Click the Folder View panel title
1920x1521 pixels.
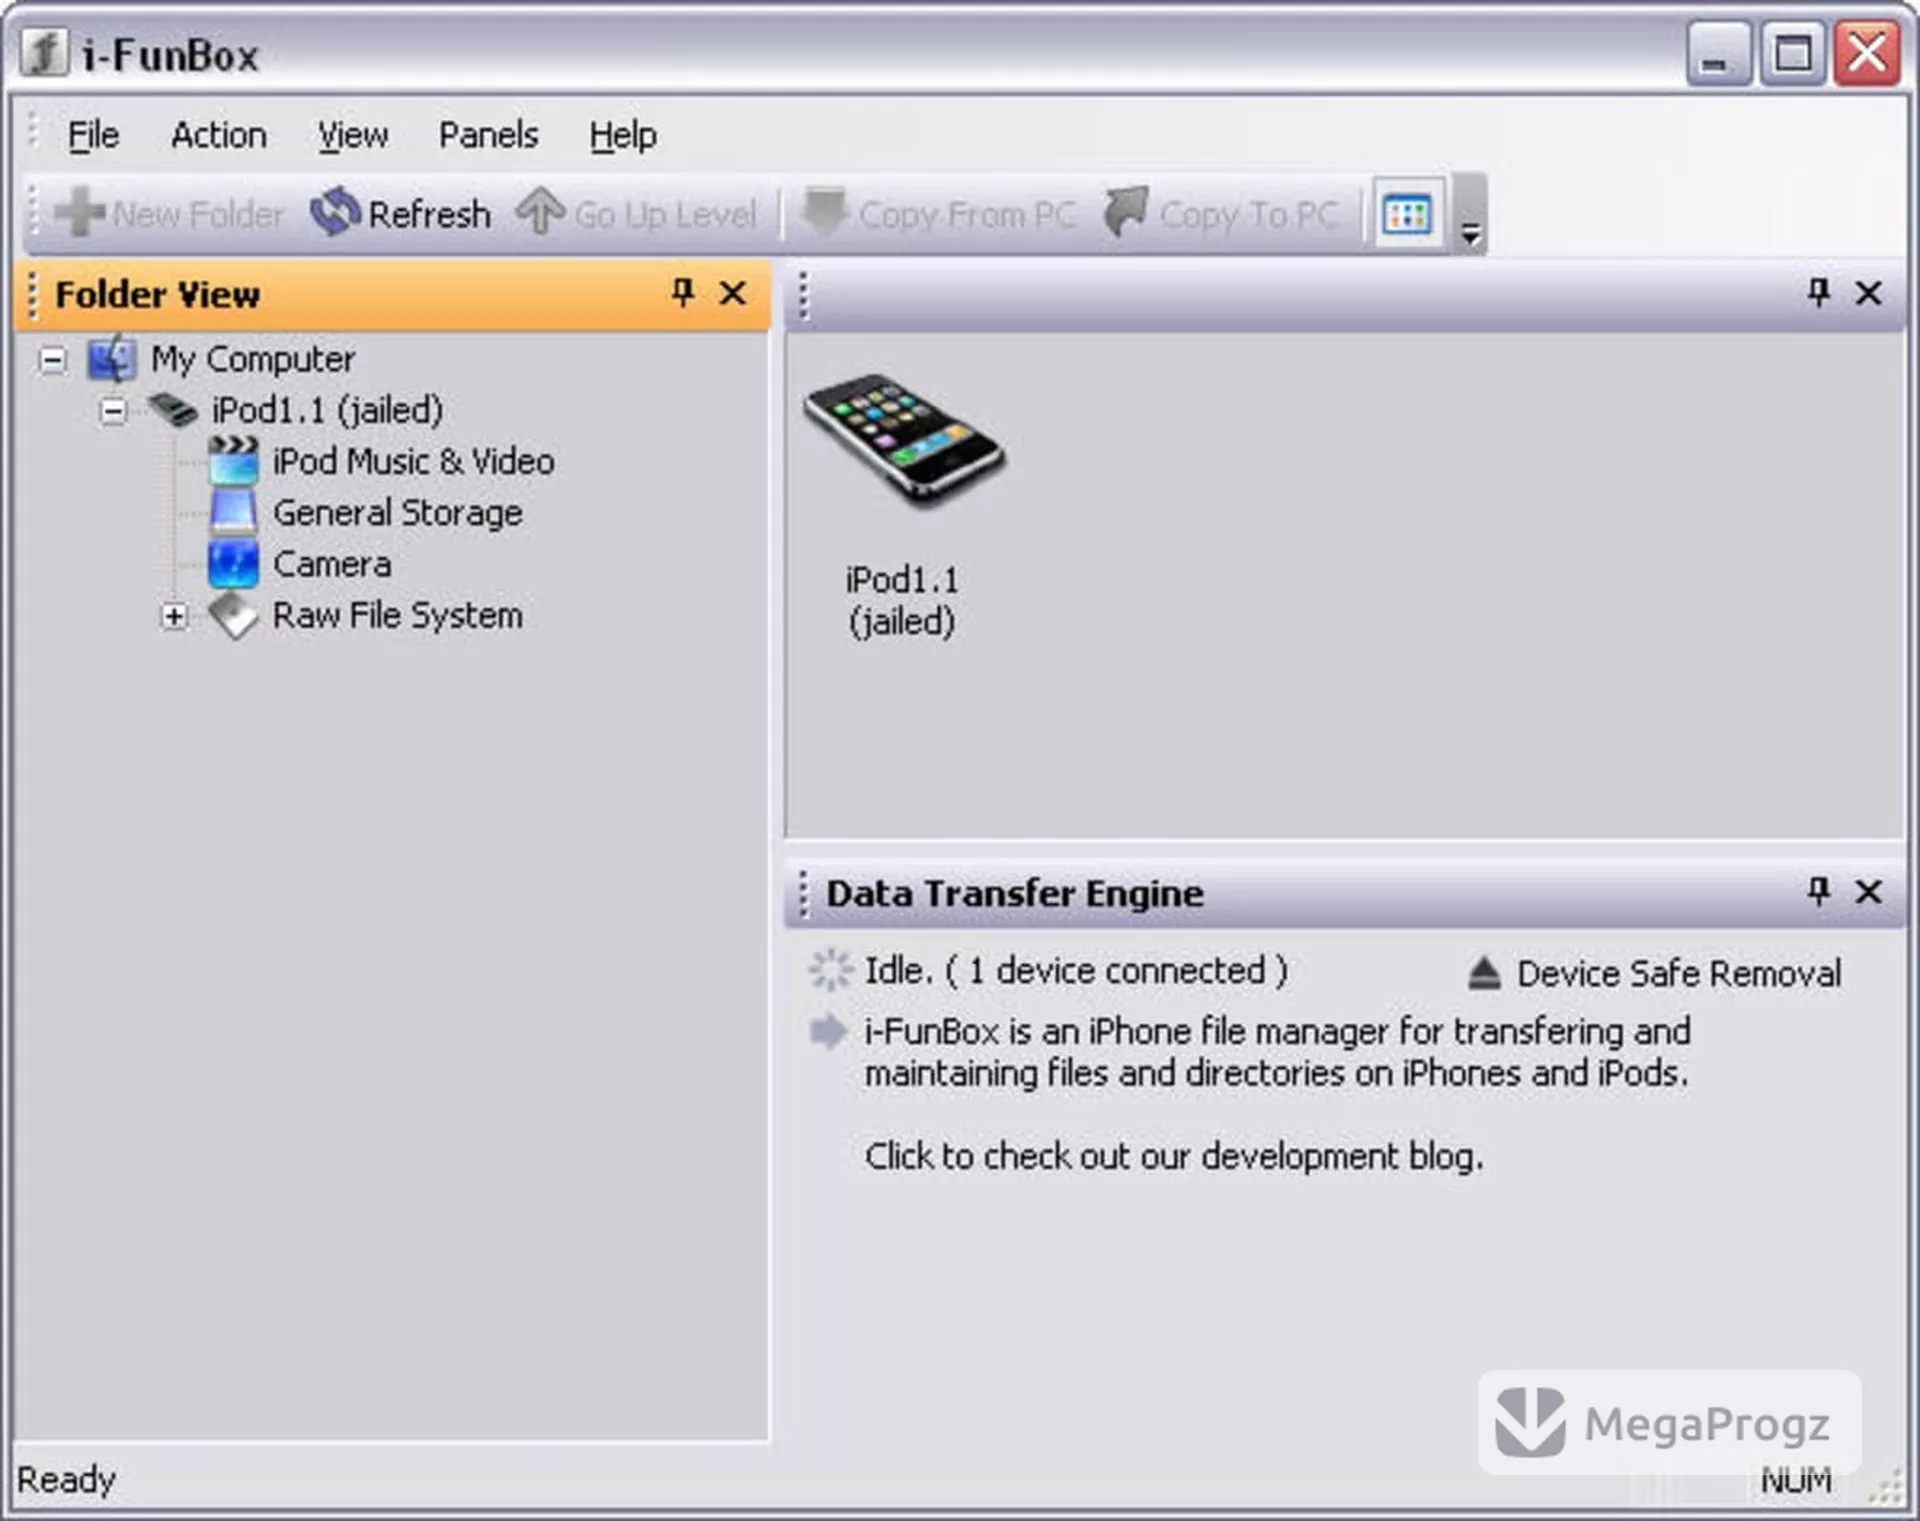[157, 294]
